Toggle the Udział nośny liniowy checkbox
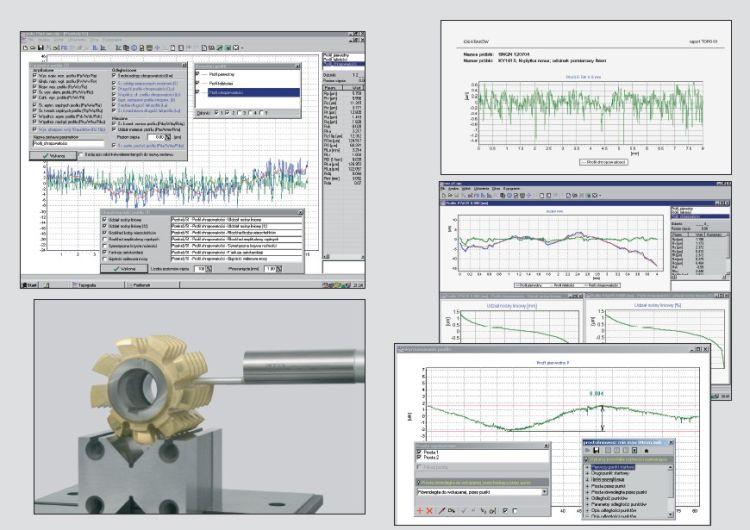Screen dimensions: 750x530 104,219
